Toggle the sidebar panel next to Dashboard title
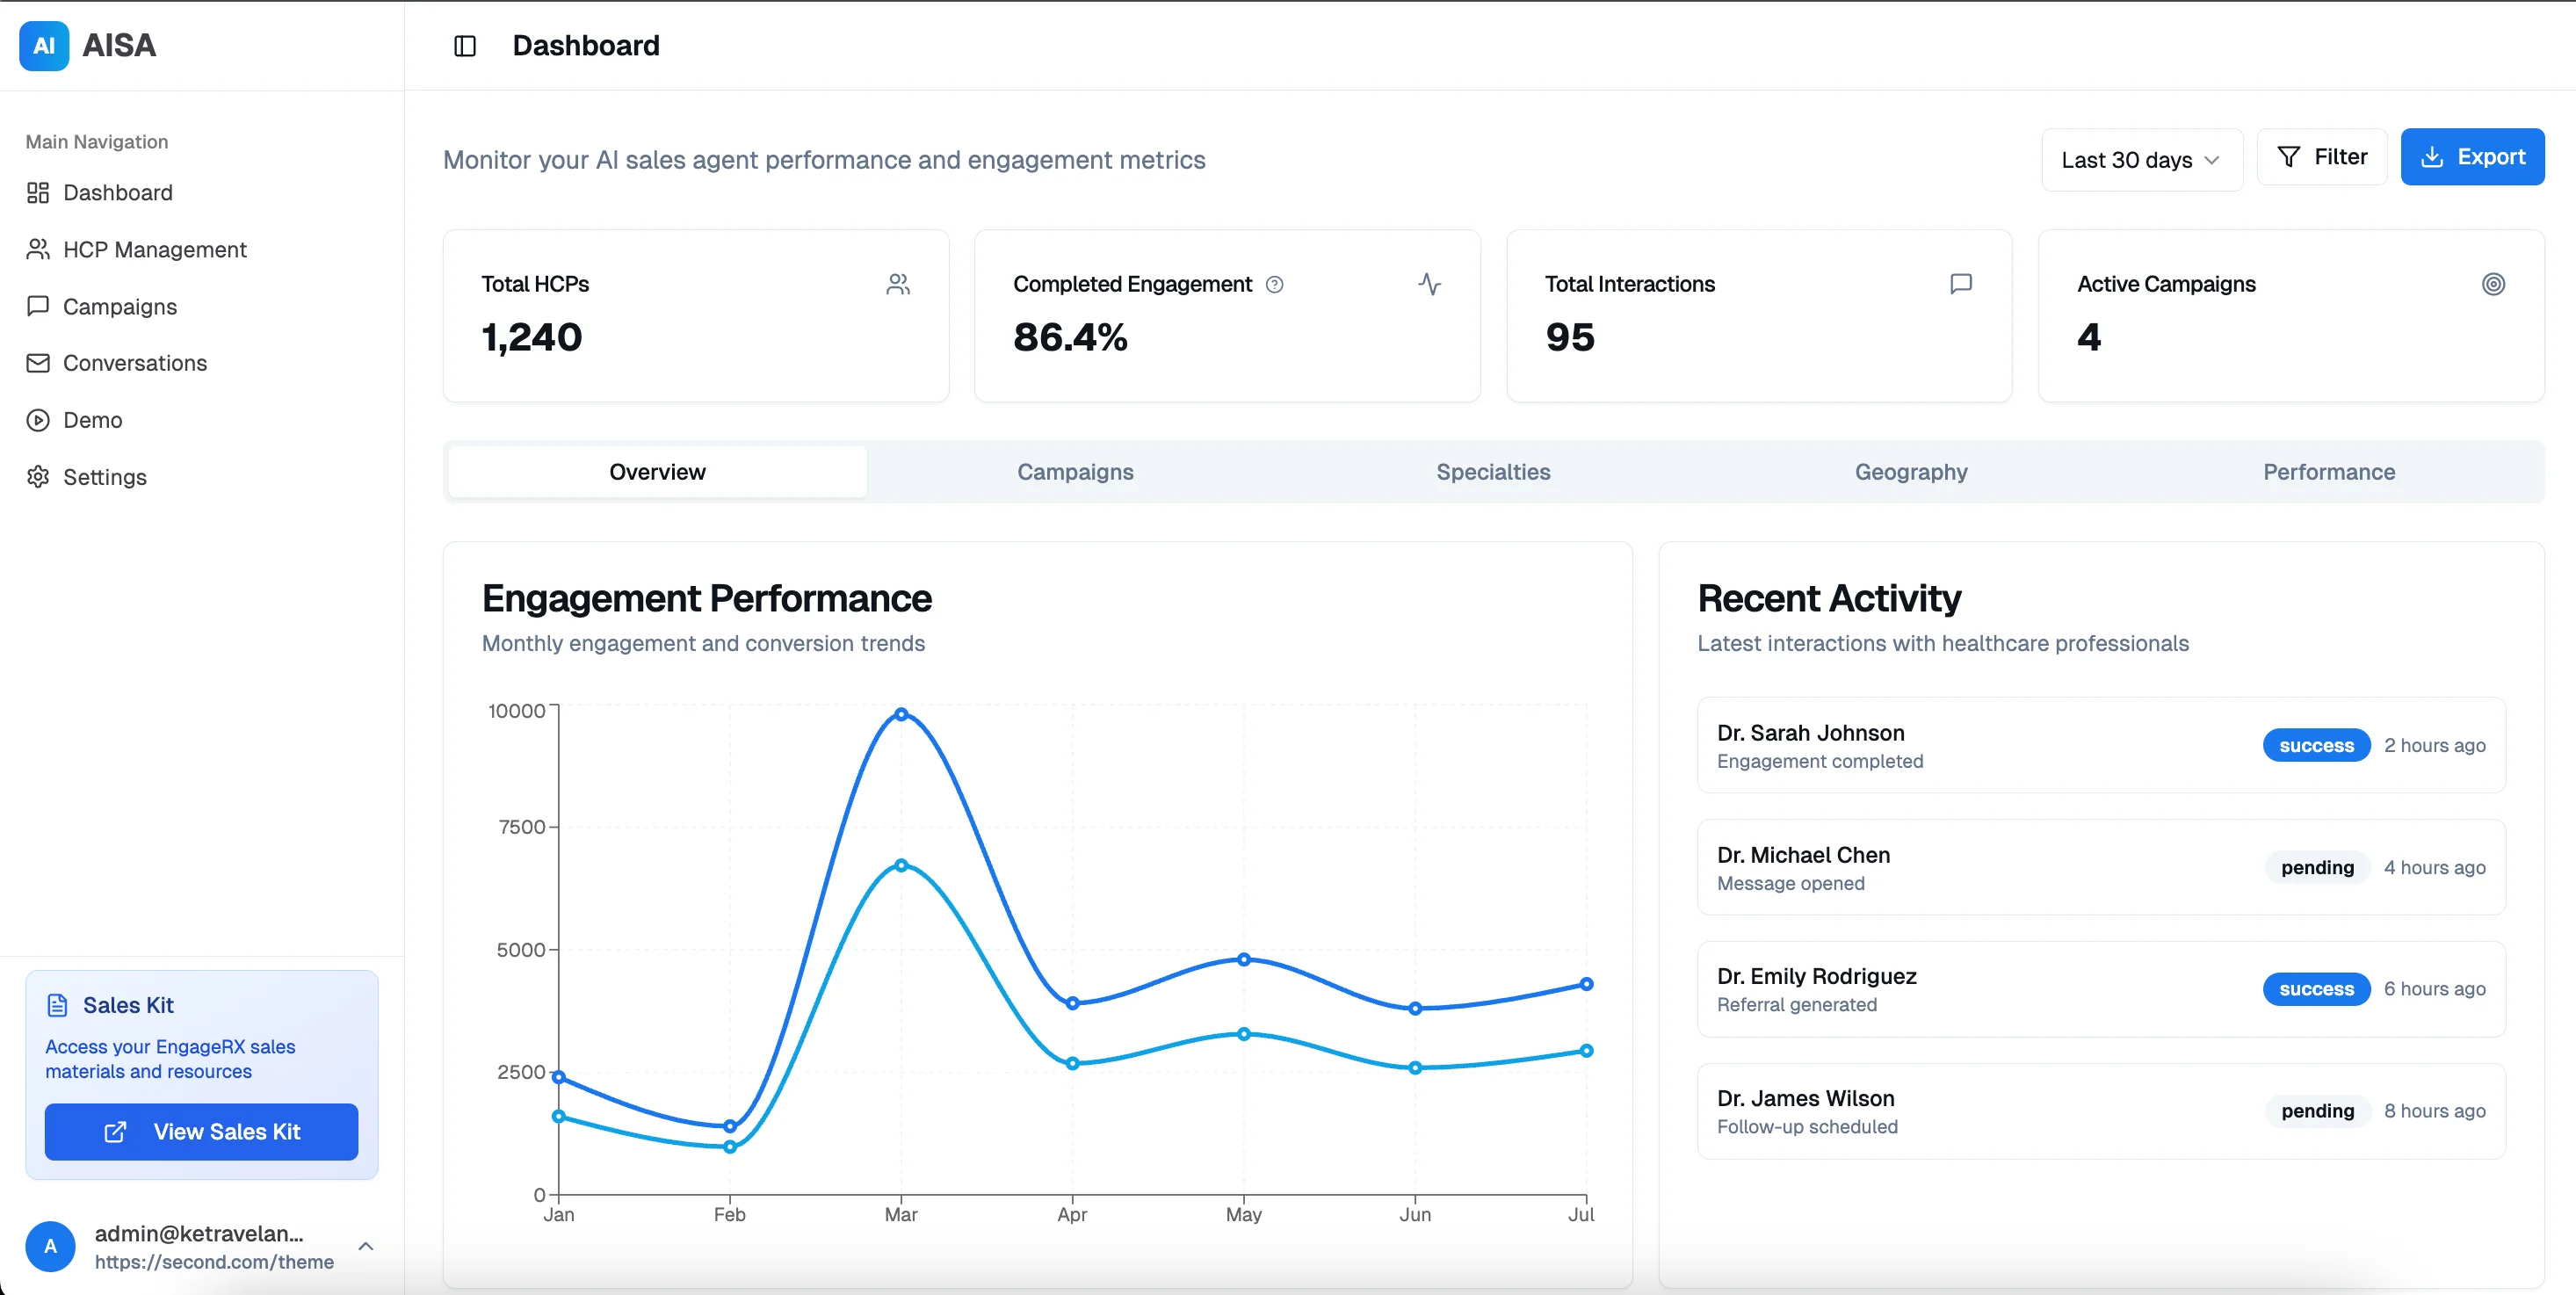 tap(465, 46)
